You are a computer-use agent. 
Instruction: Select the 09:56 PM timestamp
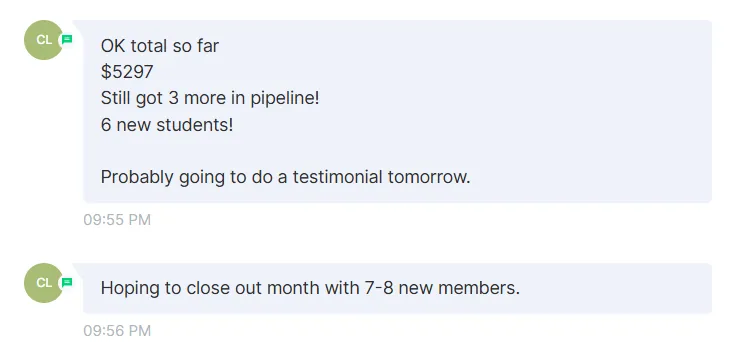tap(117, 331)
